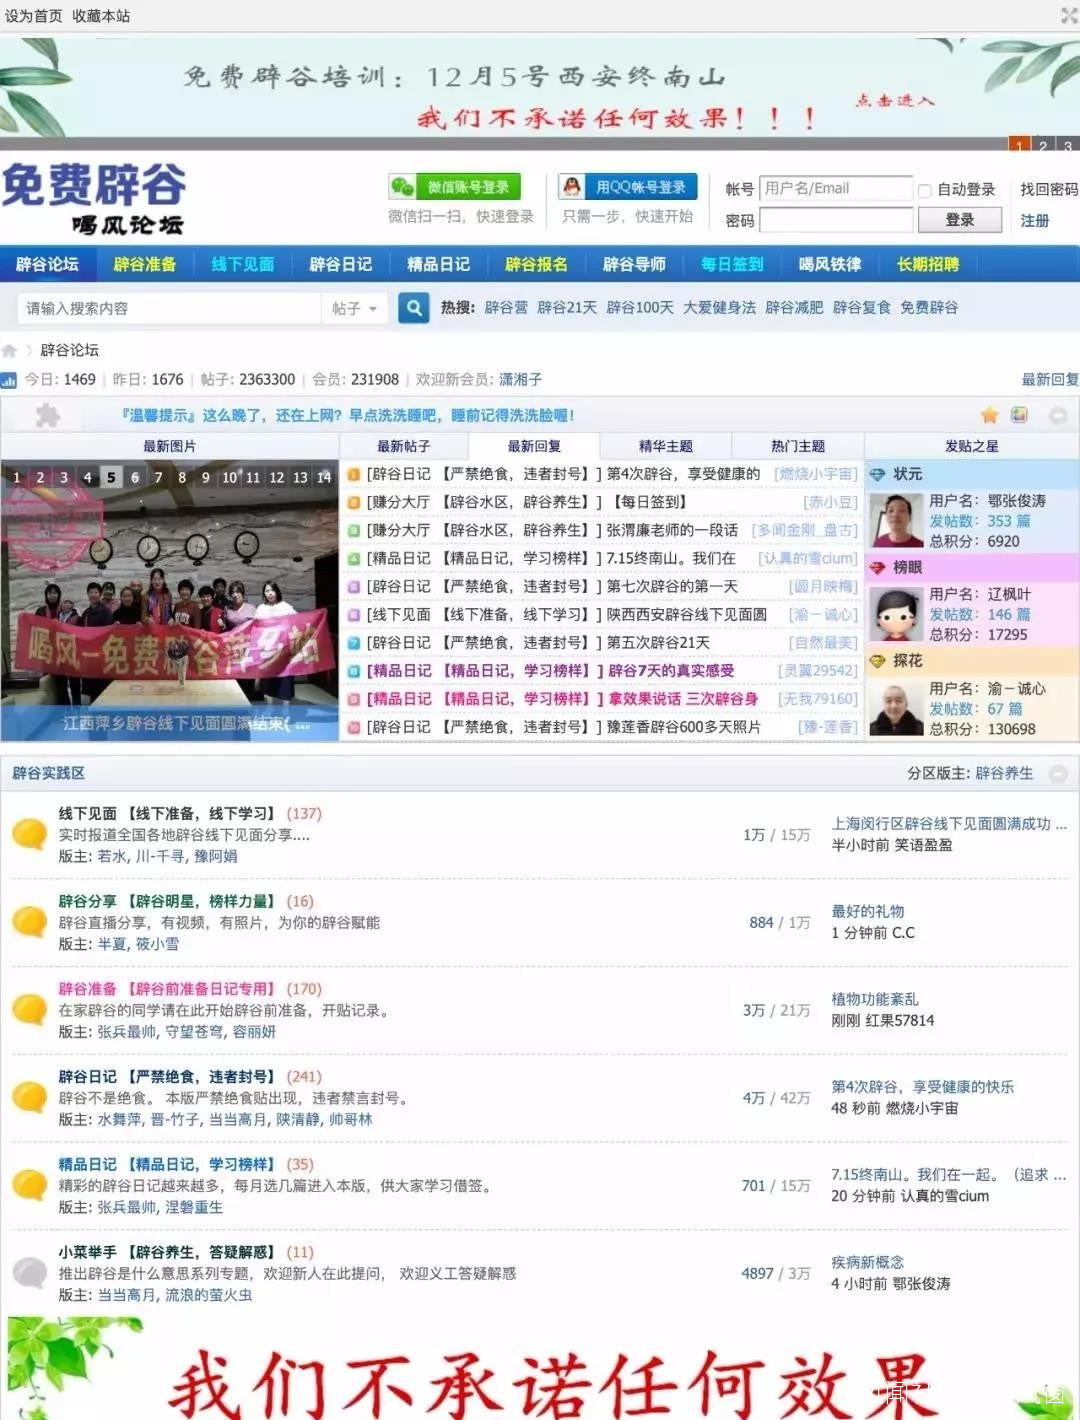Click the 辟谷准备 forum bubble icon
The width and height of the screenshot is (1080, 1420).
click(29, 1010)
